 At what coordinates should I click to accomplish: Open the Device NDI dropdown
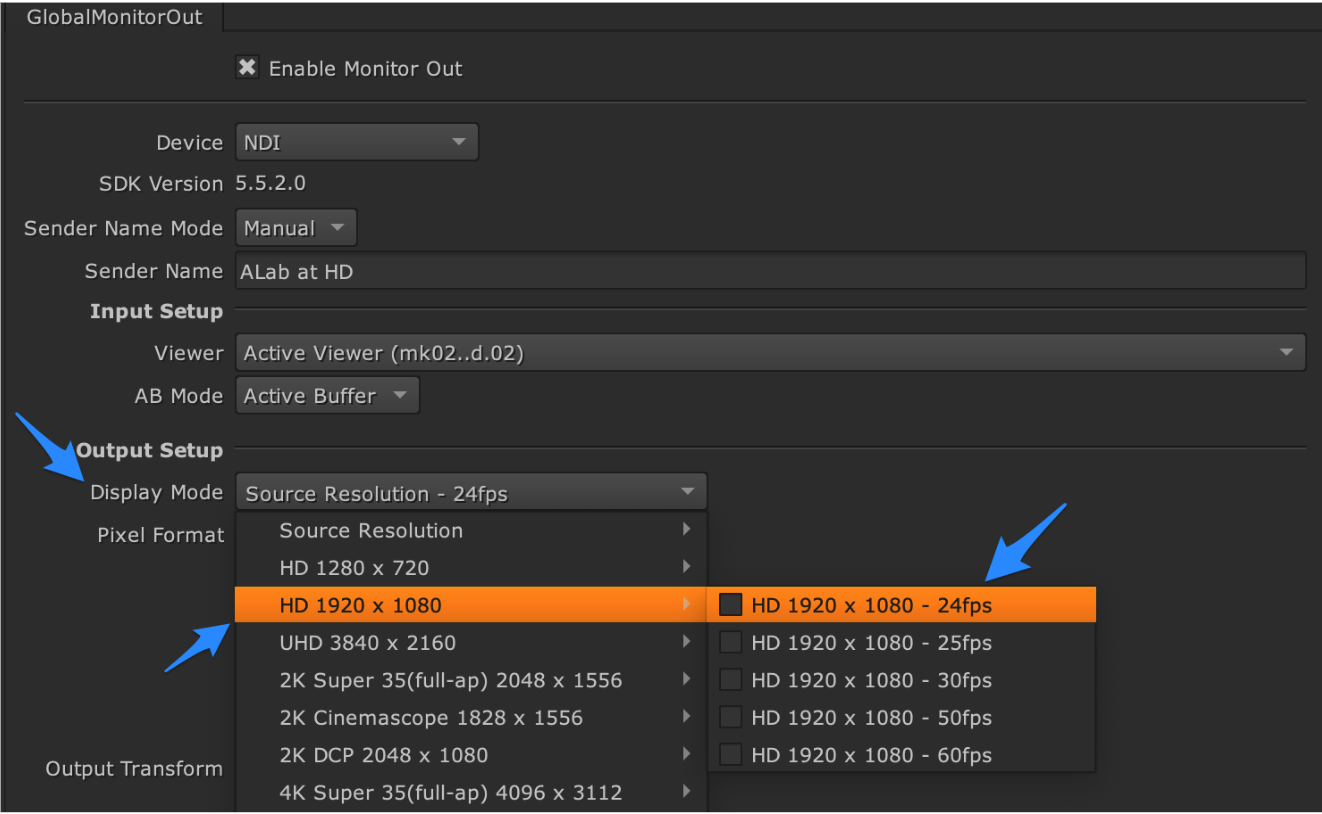point(357,143)
